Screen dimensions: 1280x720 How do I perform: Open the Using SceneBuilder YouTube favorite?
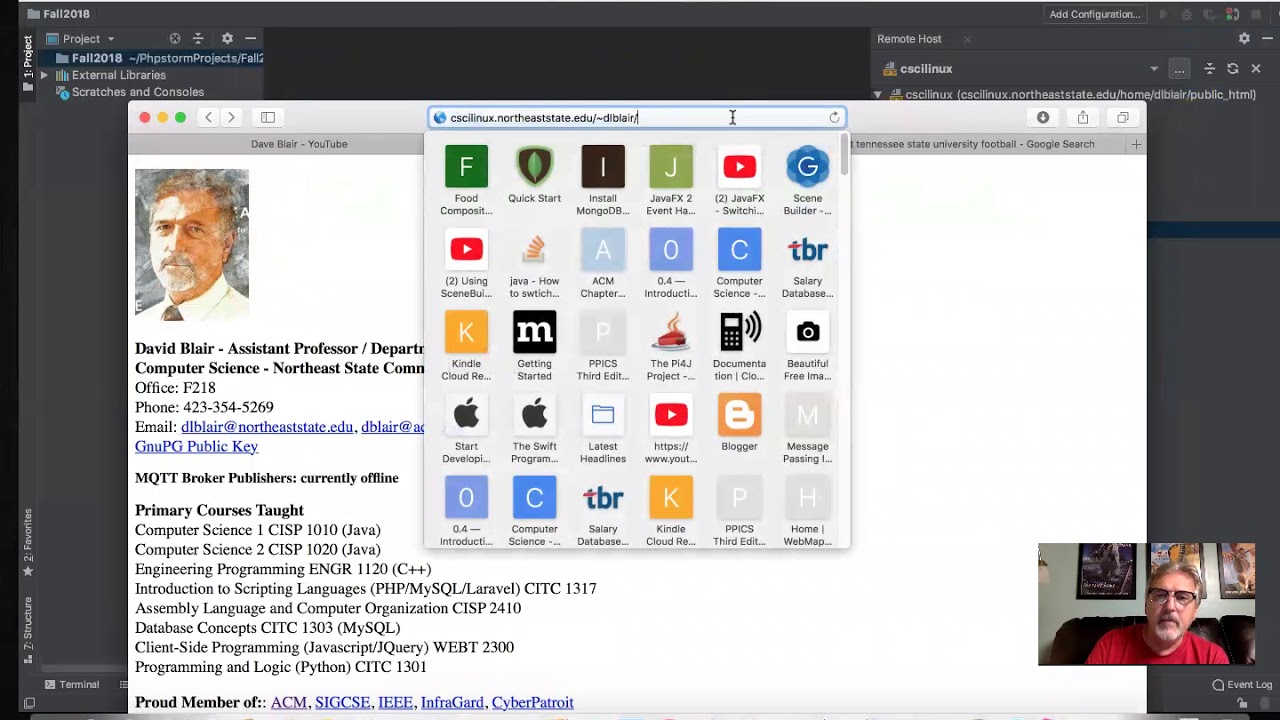pyautogui.click(x=466, y=263)
